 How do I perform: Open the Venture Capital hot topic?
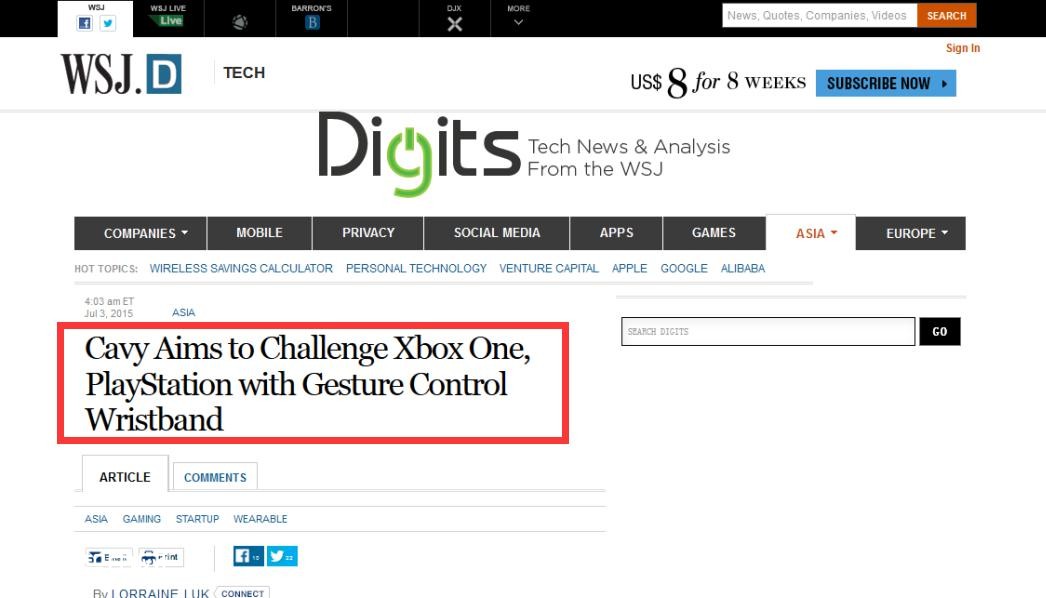coord(549,268)
